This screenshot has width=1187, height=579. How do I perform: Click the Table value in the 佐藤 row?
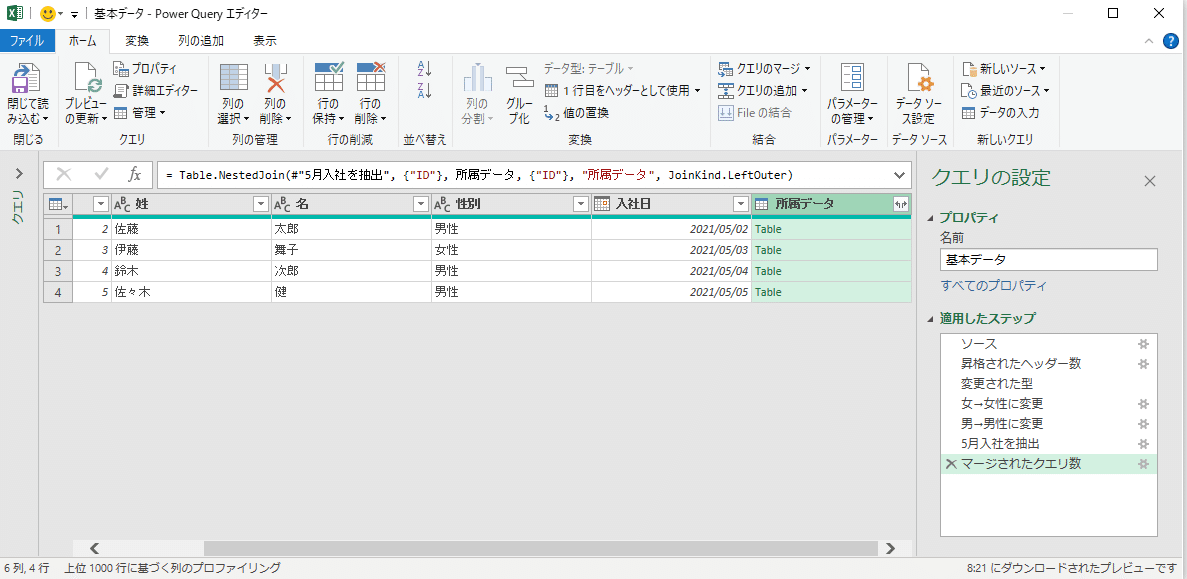tap(768, 229)
